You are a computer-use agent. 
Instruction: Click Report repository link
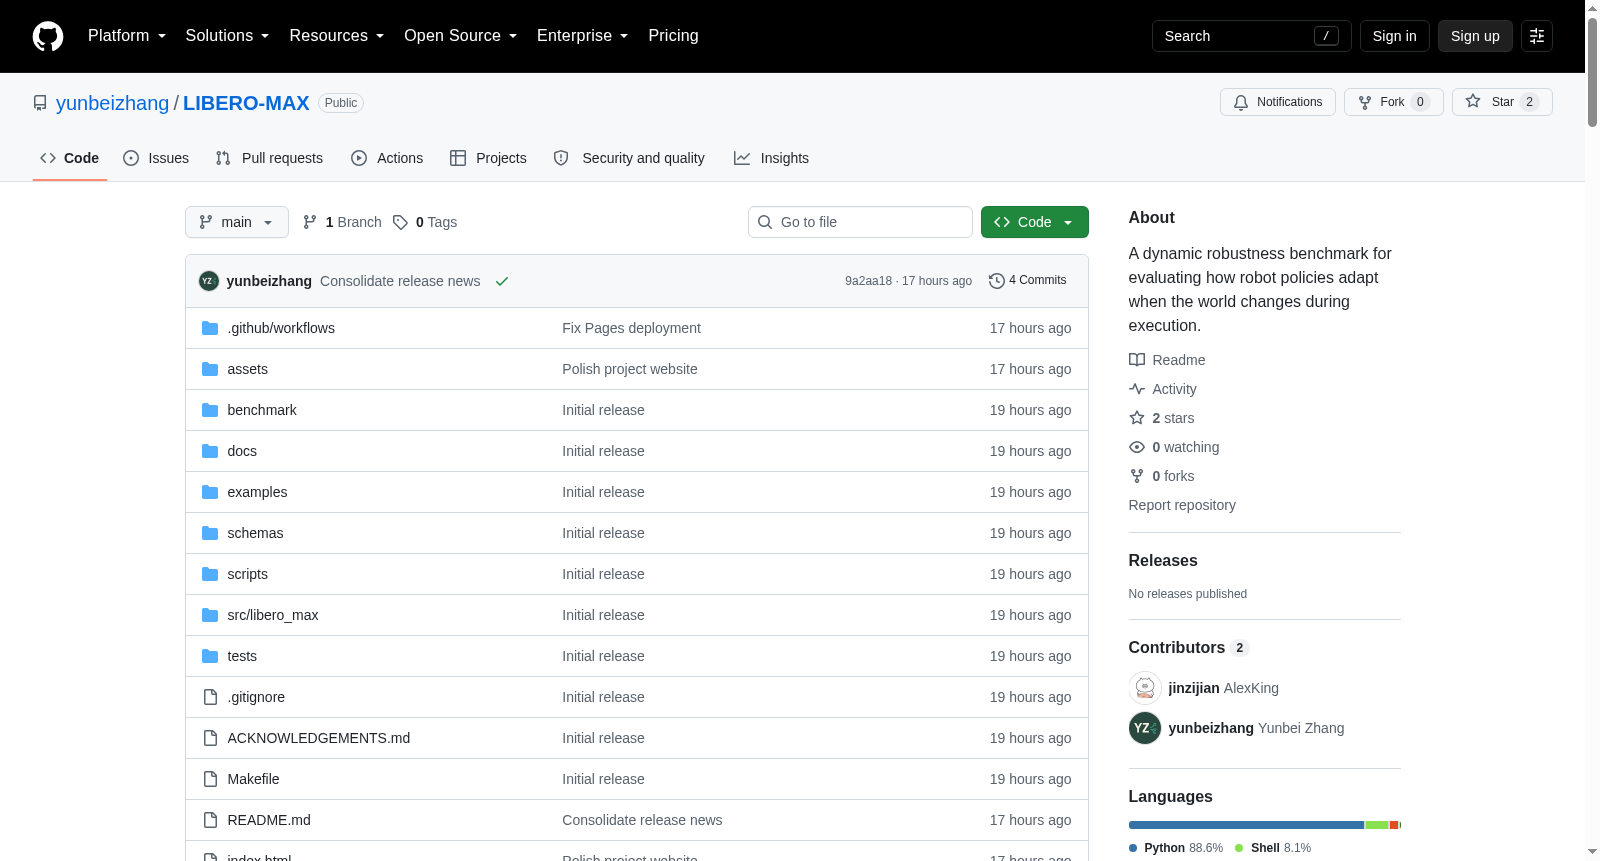tap(1182, 505)
